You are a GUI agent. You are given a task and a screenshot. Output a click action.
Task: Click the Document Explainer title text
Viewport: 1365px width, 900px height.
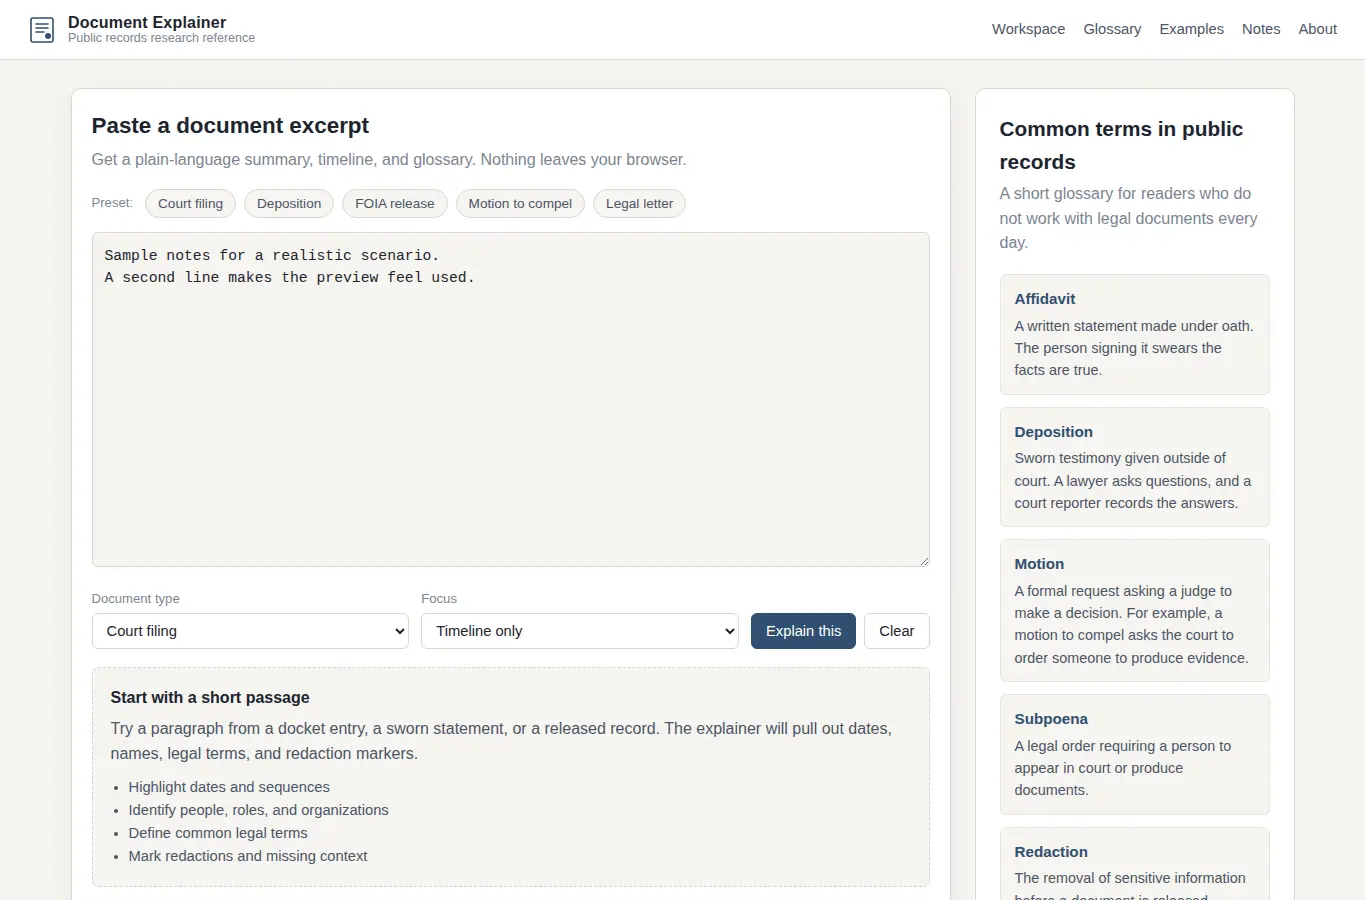147,22
